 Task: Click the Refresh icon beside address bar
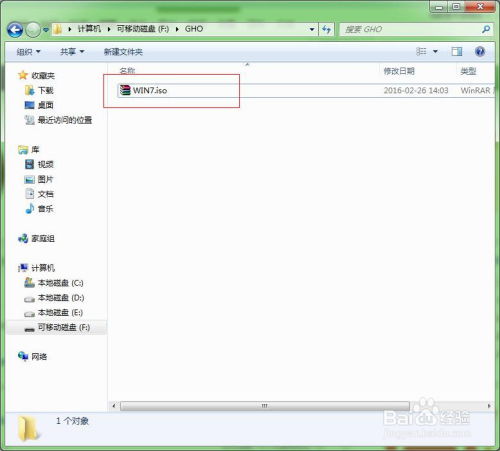point(326,30)
